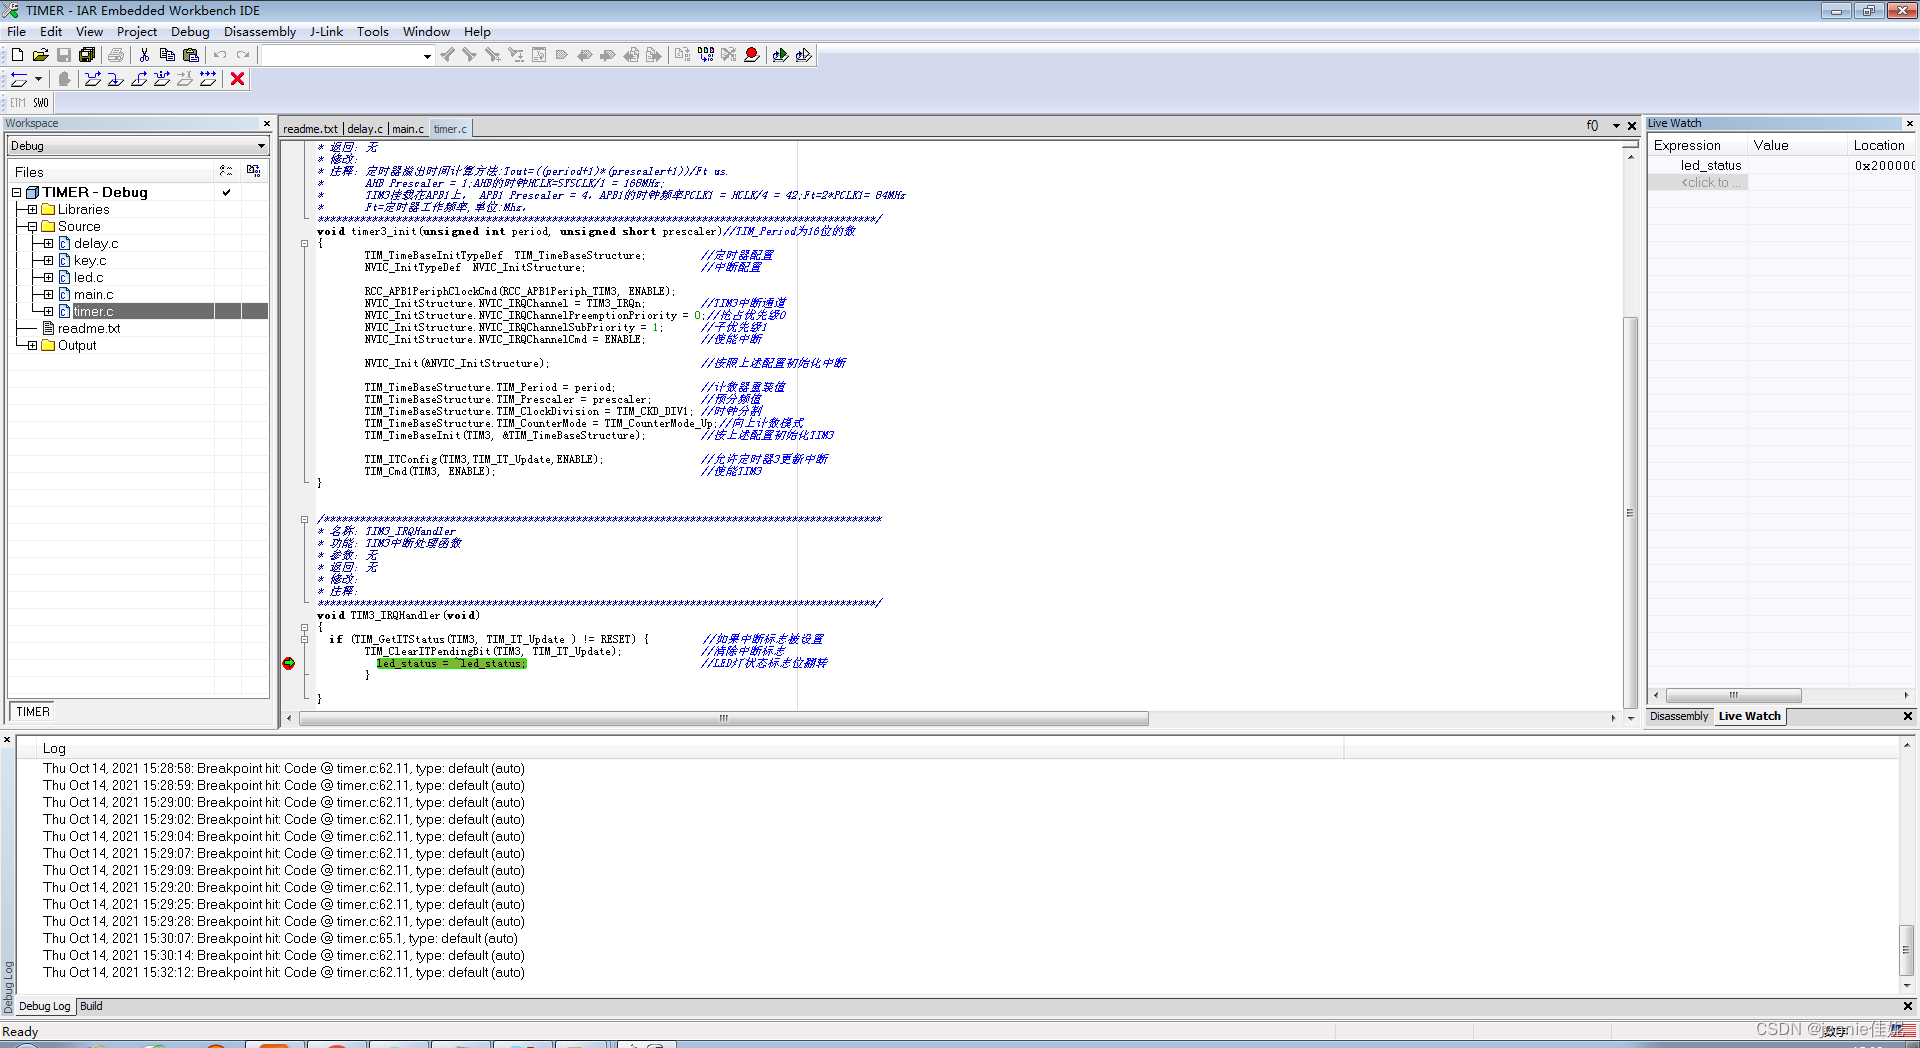
Task: Open the Debug menu
Action: pos(190,31)
